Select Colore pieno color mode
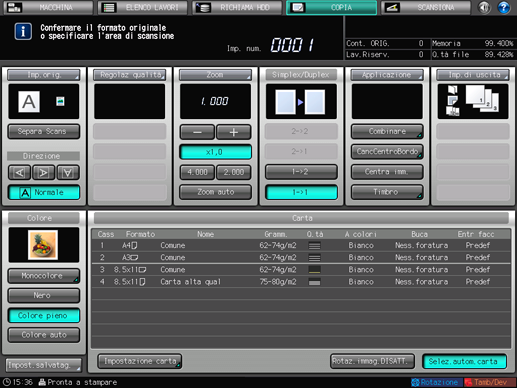The height and width of the screenshot is (388, 517). 44,315
